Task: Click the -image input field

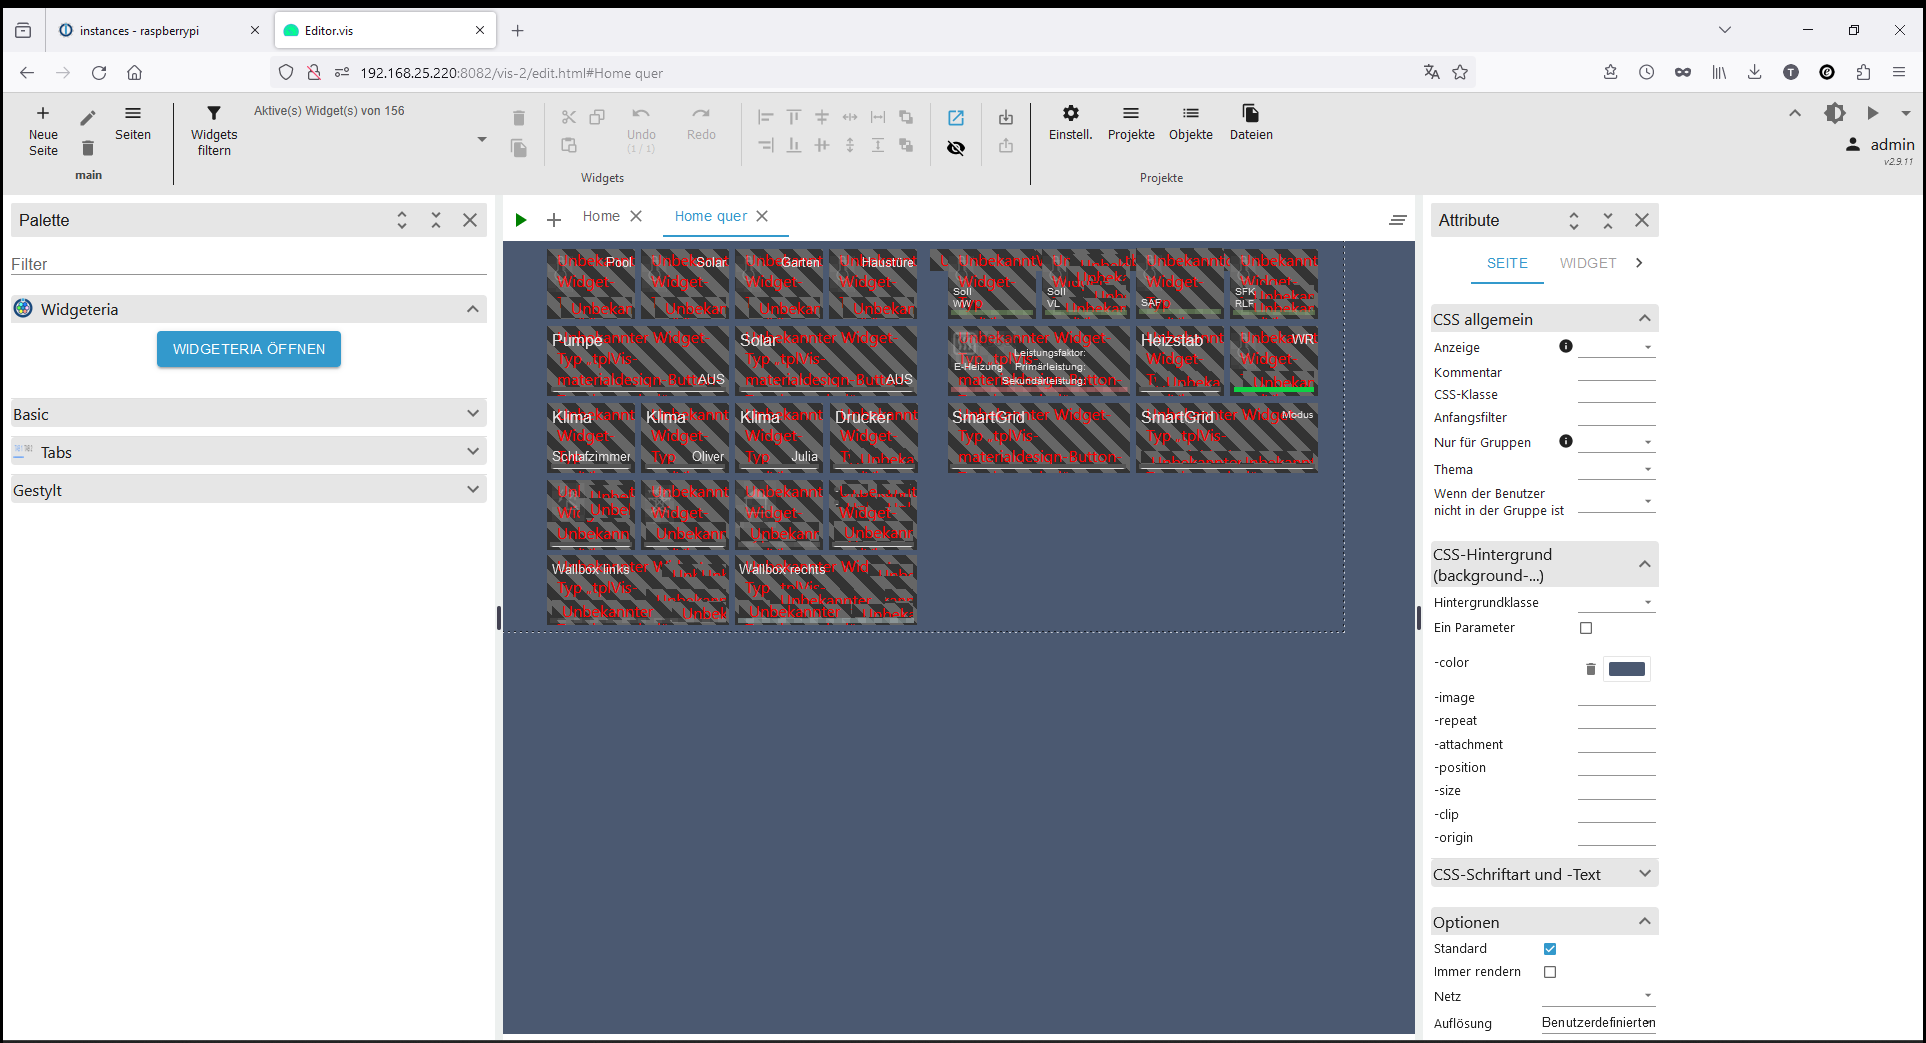Action: tap(1617, 697)
